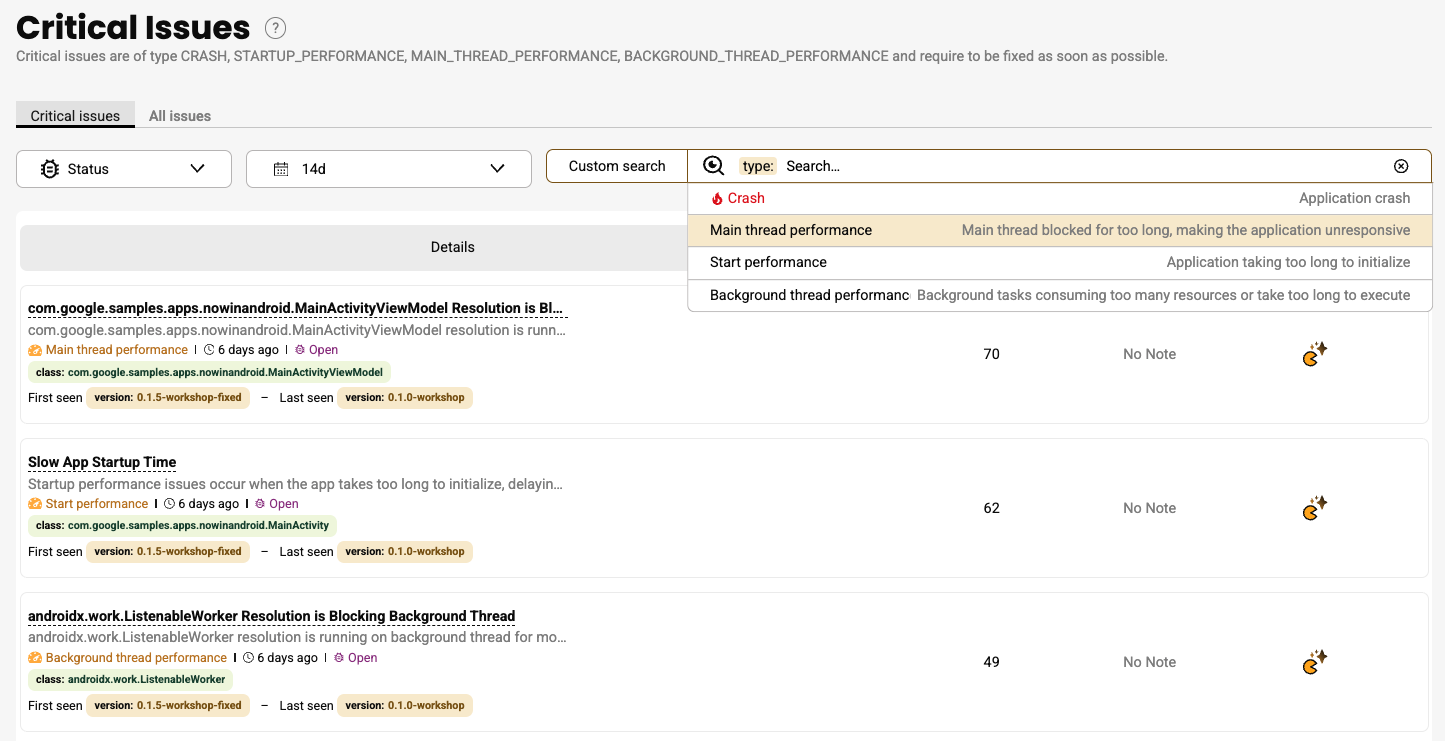Image resolution: width=1445 pixels, height=741 pixels.
Task: Click AI assistant icon for MainActivityViewModel issue
Action: click(x=1314, y=354)
